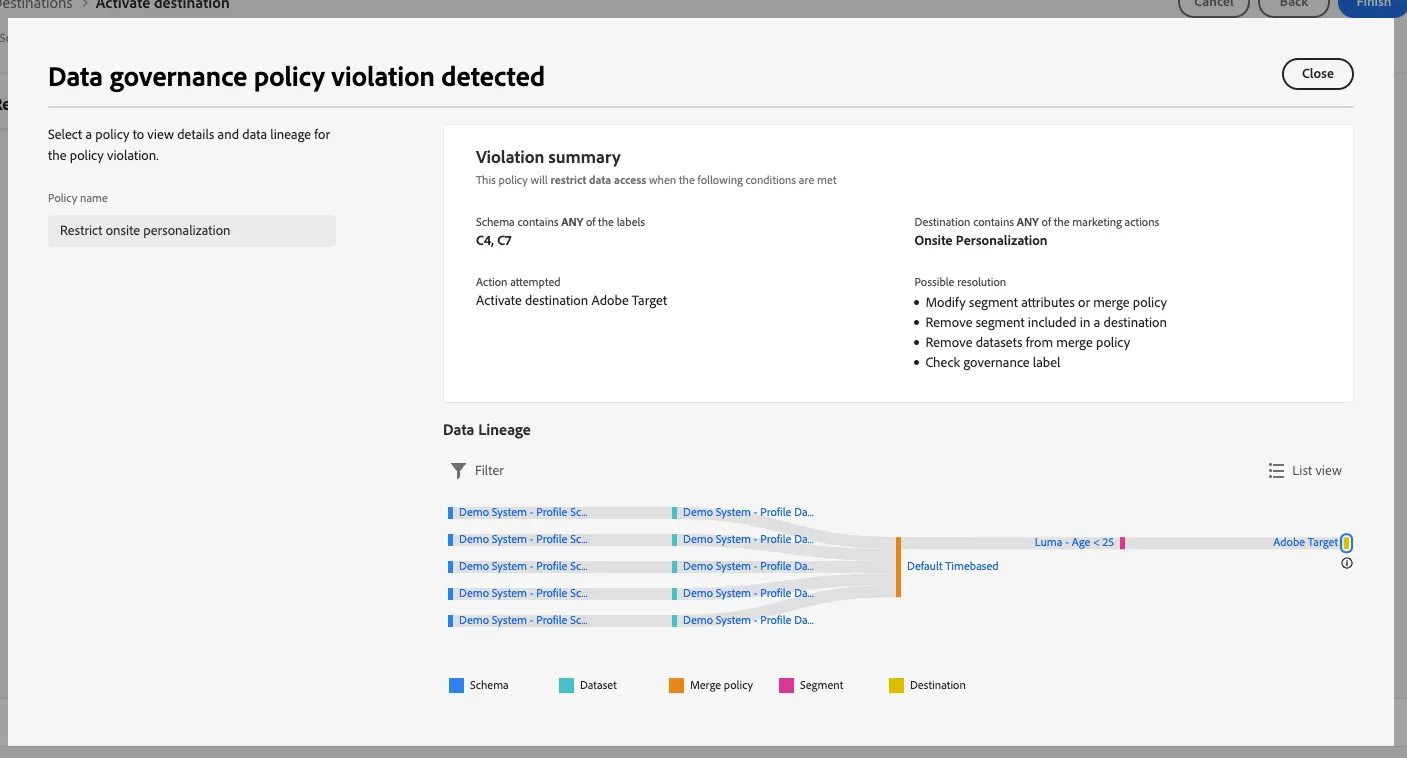Screen dimensions: 1407x758
Task: Click the orange Merge policy legend swatch
Action: 676,685
